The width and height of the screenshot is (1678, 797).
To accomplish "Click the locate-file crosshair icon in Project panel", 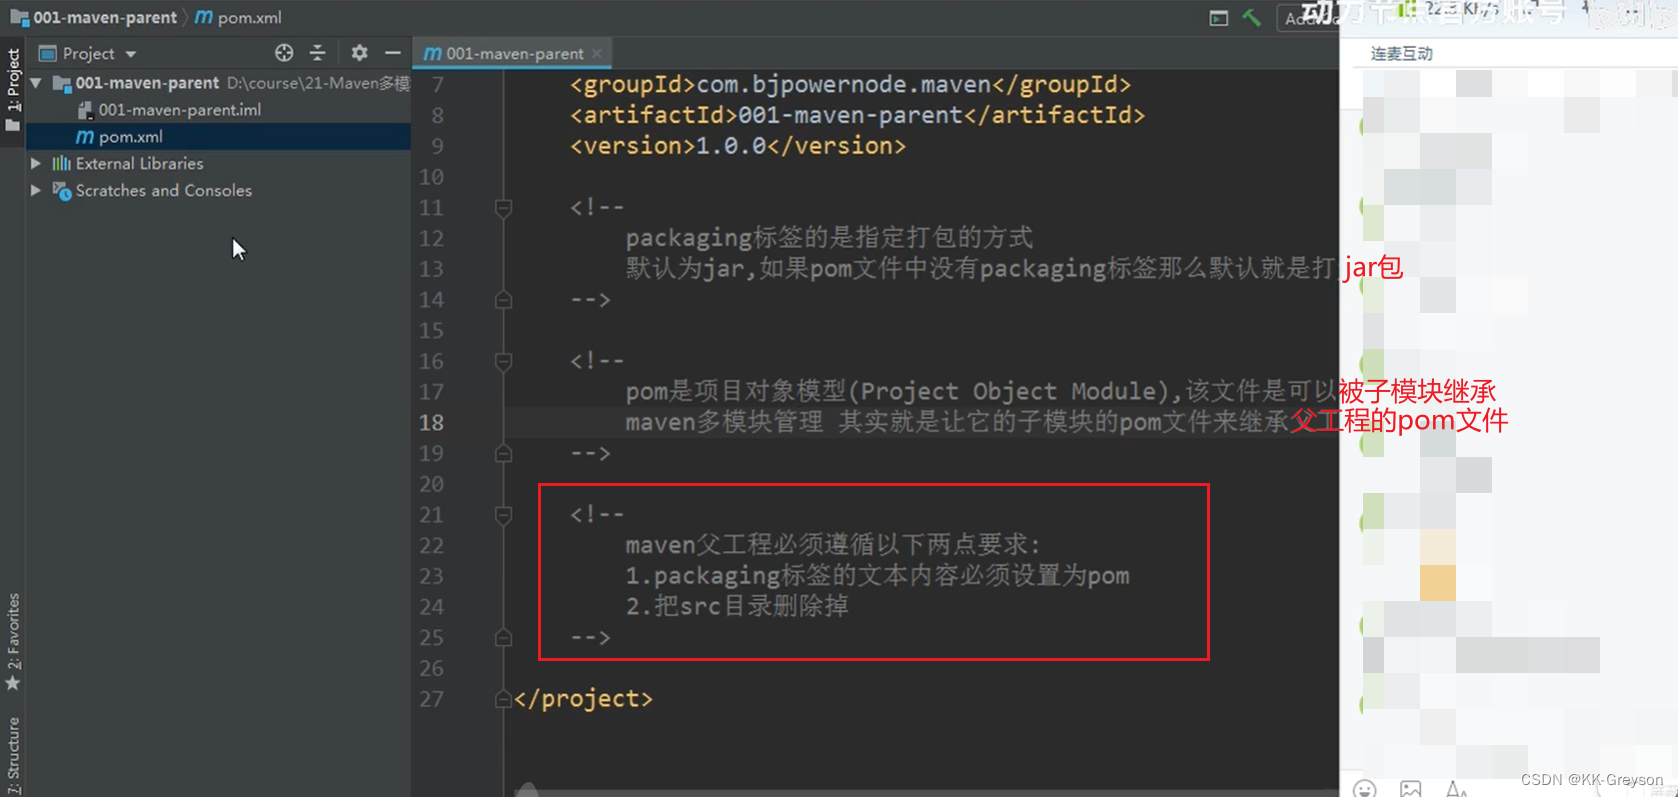I will (x=284, y=53).
